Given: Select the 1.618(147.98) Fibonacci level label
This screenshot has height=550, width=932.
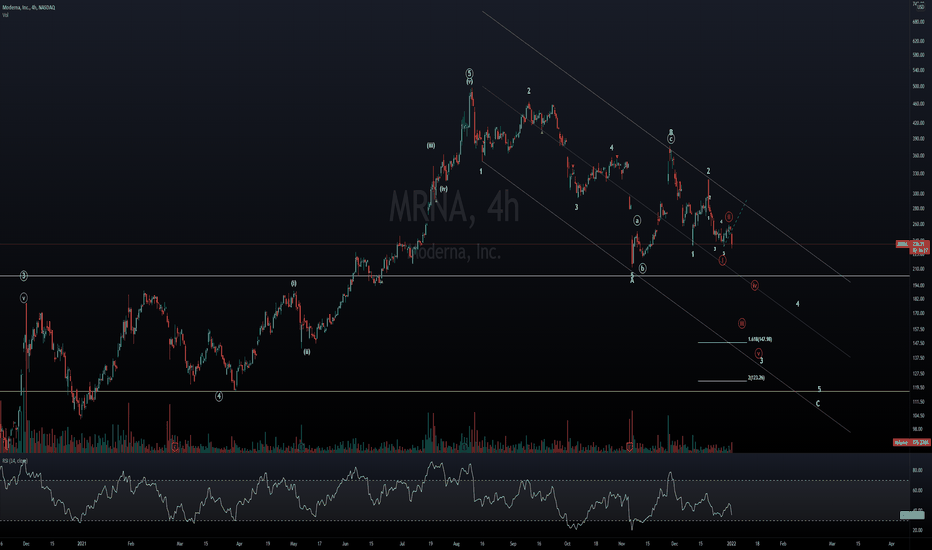Looking at the screenshot, I should [x=760, y=340].
